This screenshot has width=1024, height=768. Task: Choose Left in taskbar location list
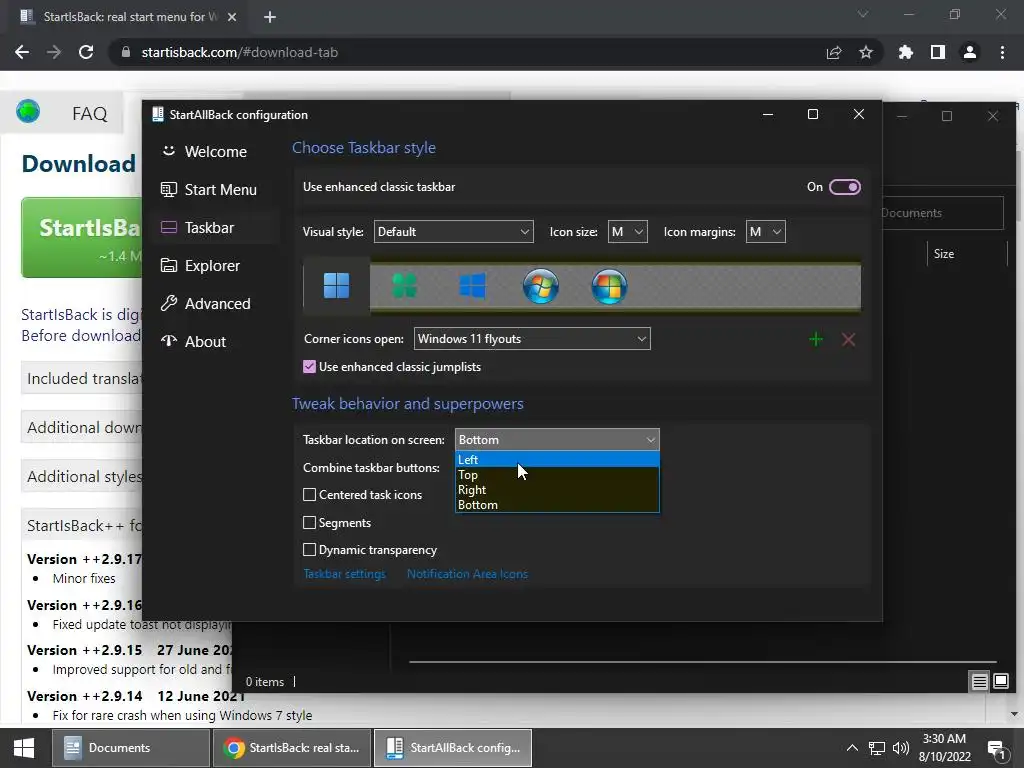tap(557, 460)
